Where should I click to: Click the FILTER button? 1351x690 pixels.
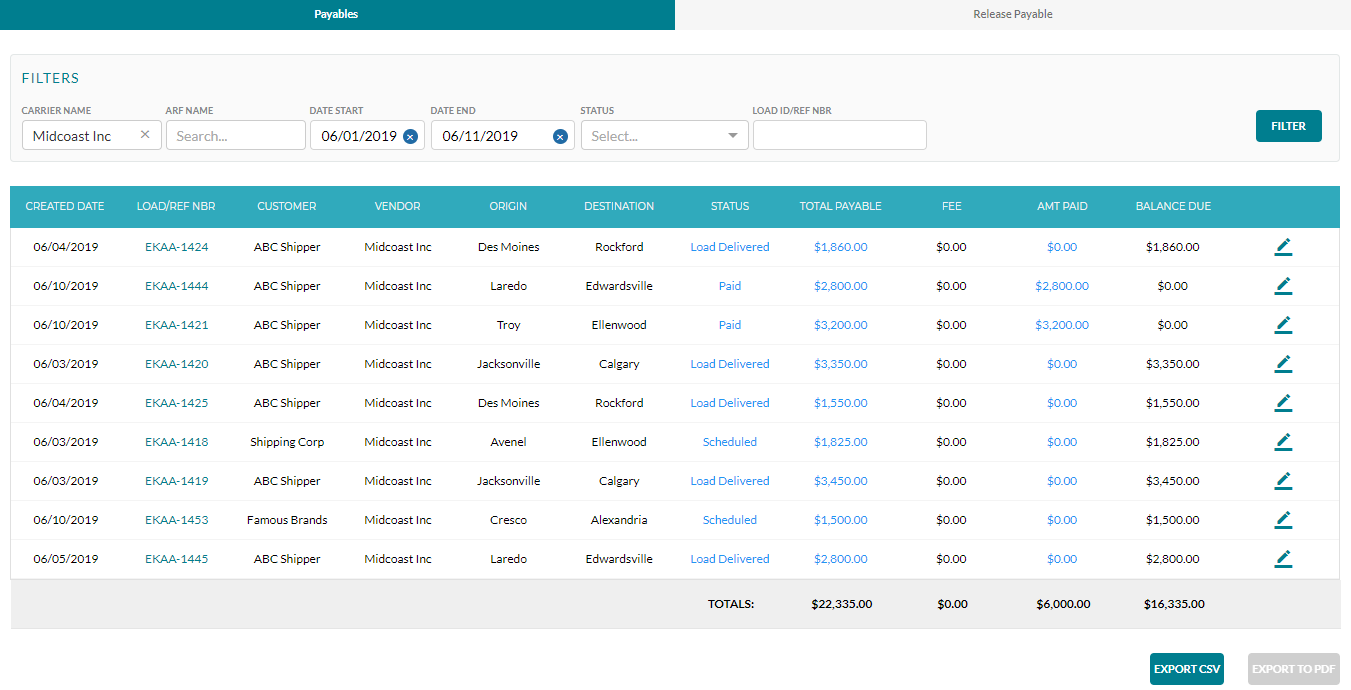point(1288,127)
